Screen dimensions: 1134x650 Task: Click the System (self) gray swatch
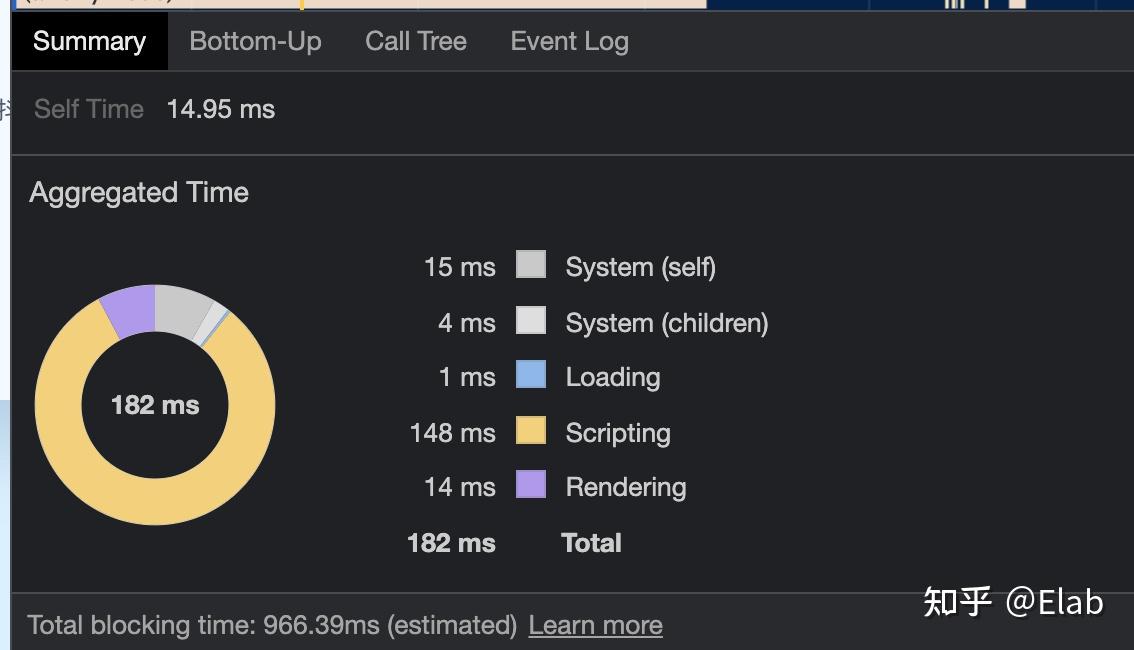[x=531, y=265]
